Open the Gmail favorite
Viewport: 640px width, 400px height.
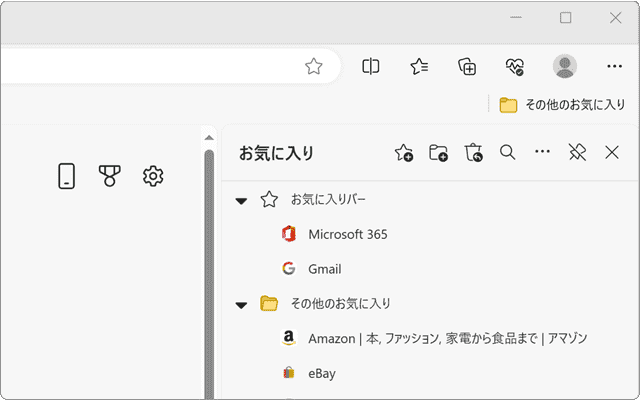coord(430,269)
